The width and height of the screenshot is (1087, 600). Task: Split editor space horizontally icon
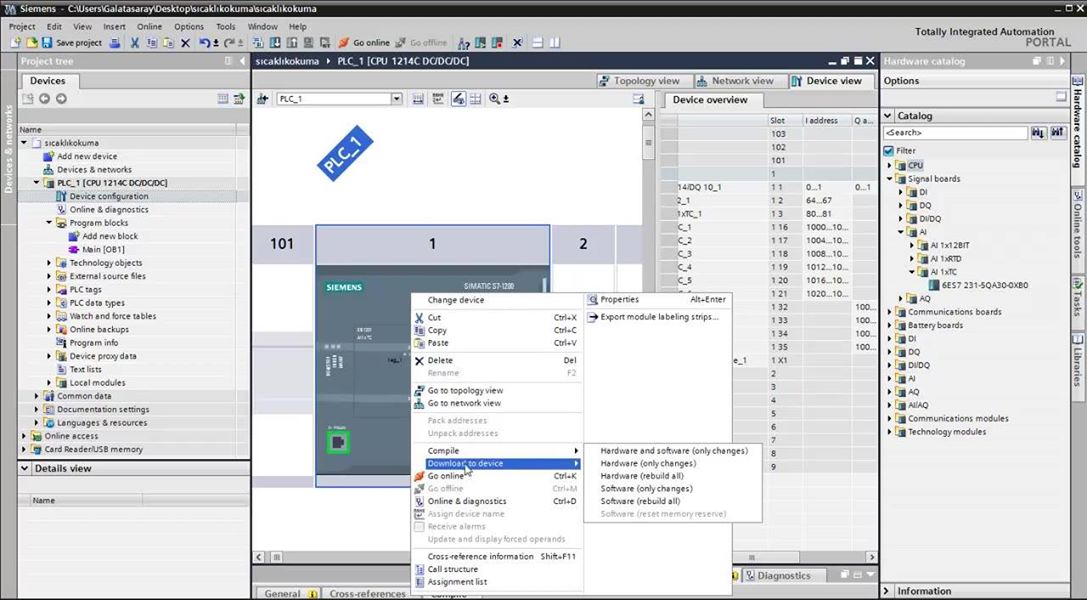click(x=537, y=43)
